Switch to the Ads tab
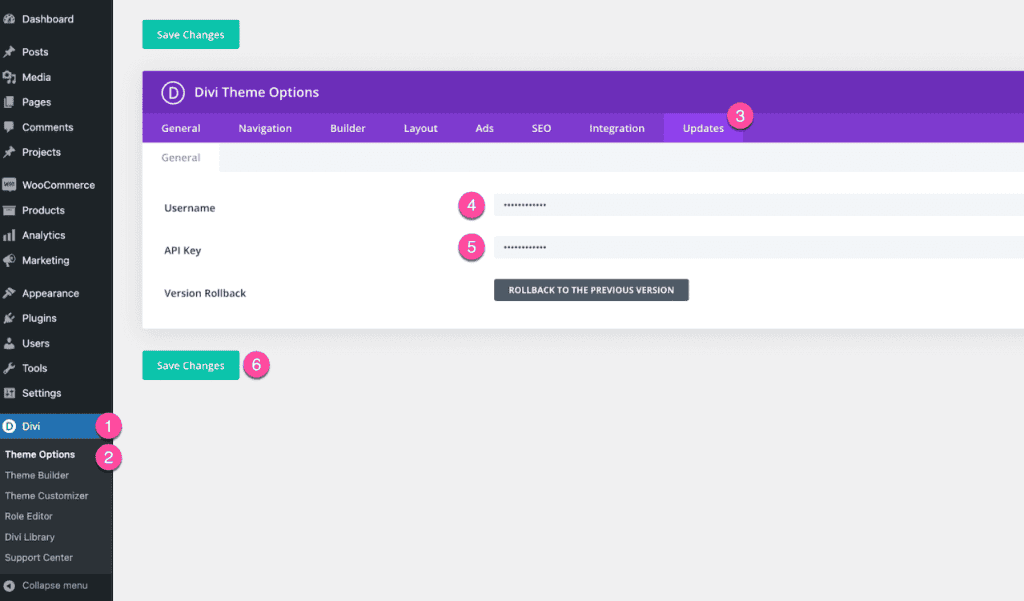 click(x=485, y=128)
